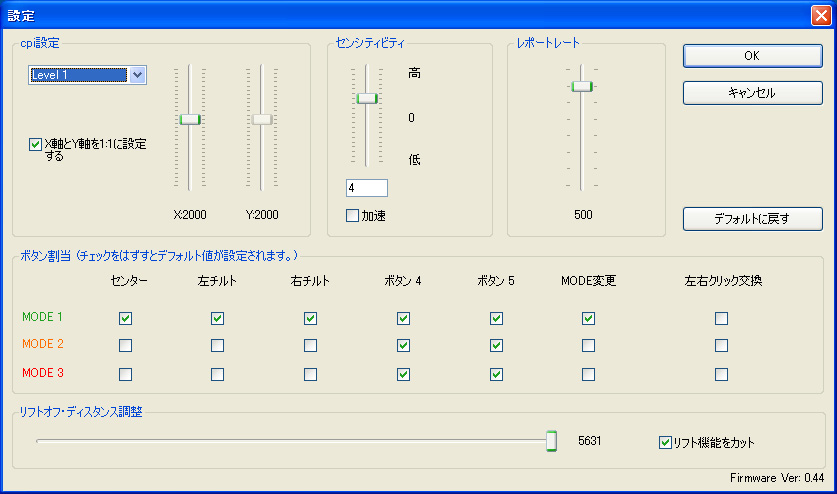Enable the 加速 checkbox

[352, 215]
